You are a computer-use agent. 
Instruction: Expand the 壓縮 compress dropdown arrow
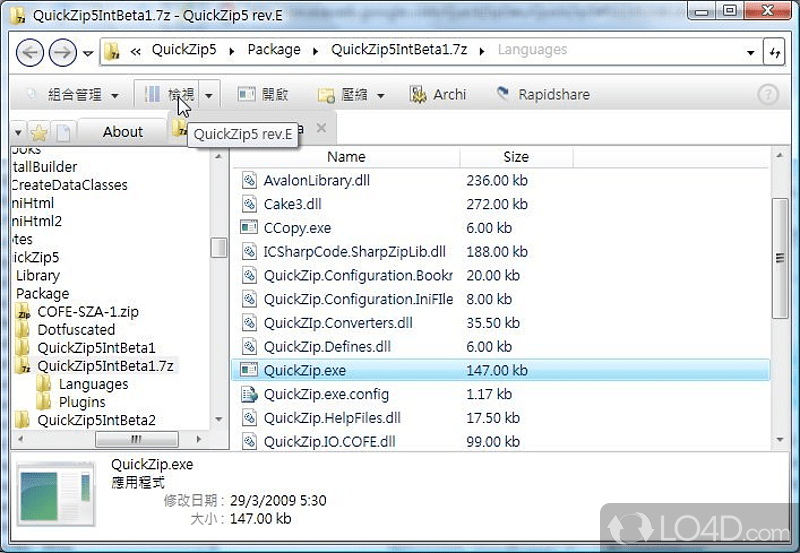click(x=381, y=95)
